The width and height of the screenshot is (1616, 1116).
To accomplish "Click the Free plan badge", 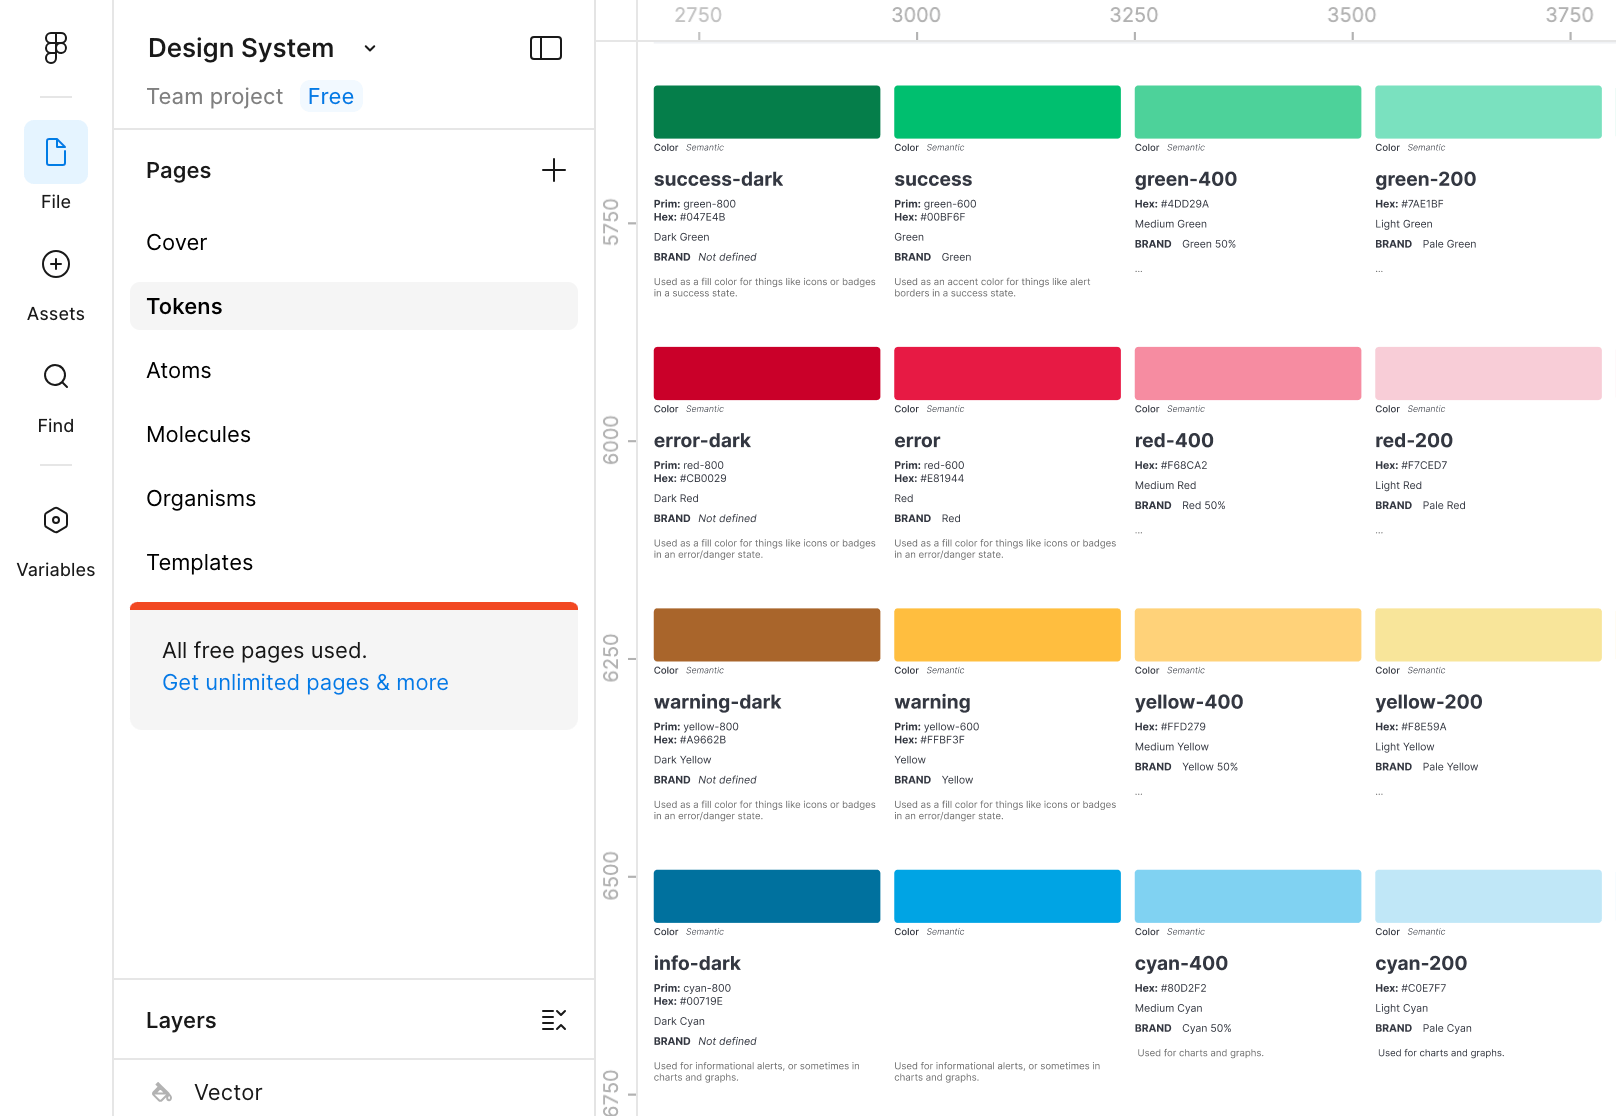I will pyautogui.click(x=331, y=96).
